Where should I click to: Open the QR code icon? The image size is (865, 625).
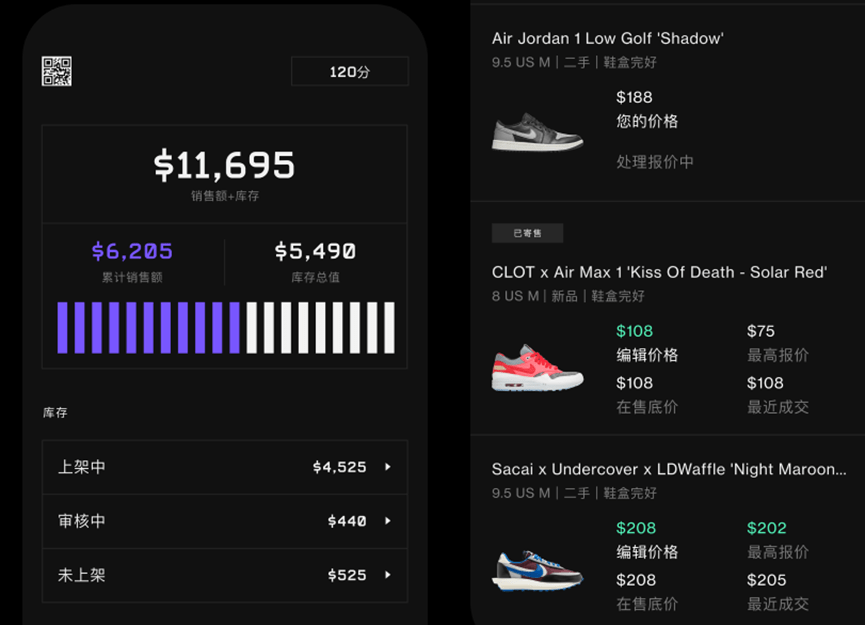pyautogui.click(x=56, y=71)
